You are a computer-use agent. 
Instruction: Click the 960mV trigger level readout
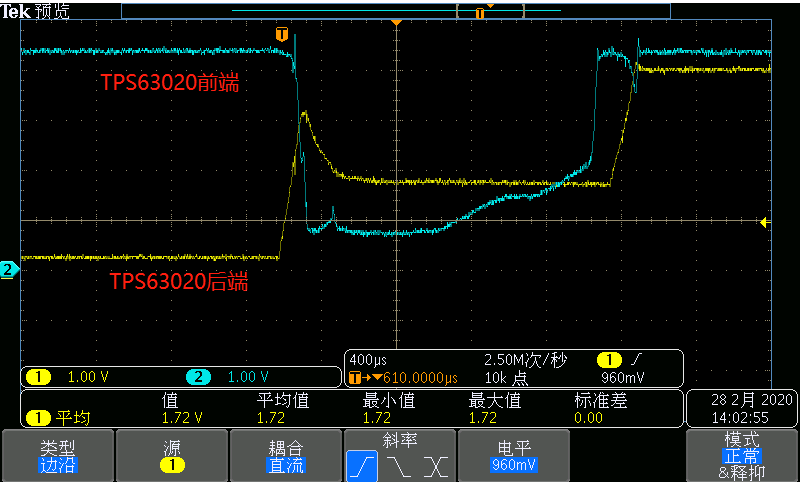click(622, 378)
